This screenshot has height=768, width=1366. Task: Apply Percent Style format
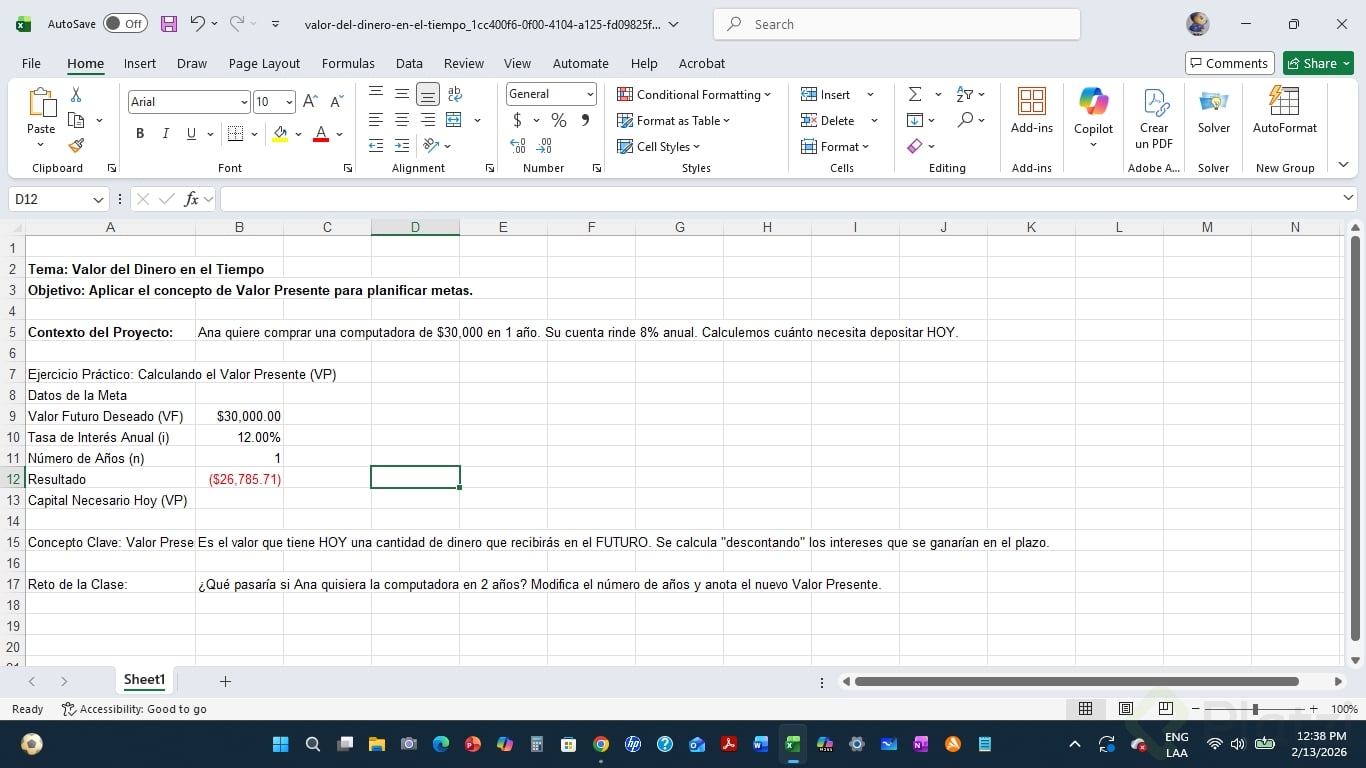coord(559,120)
